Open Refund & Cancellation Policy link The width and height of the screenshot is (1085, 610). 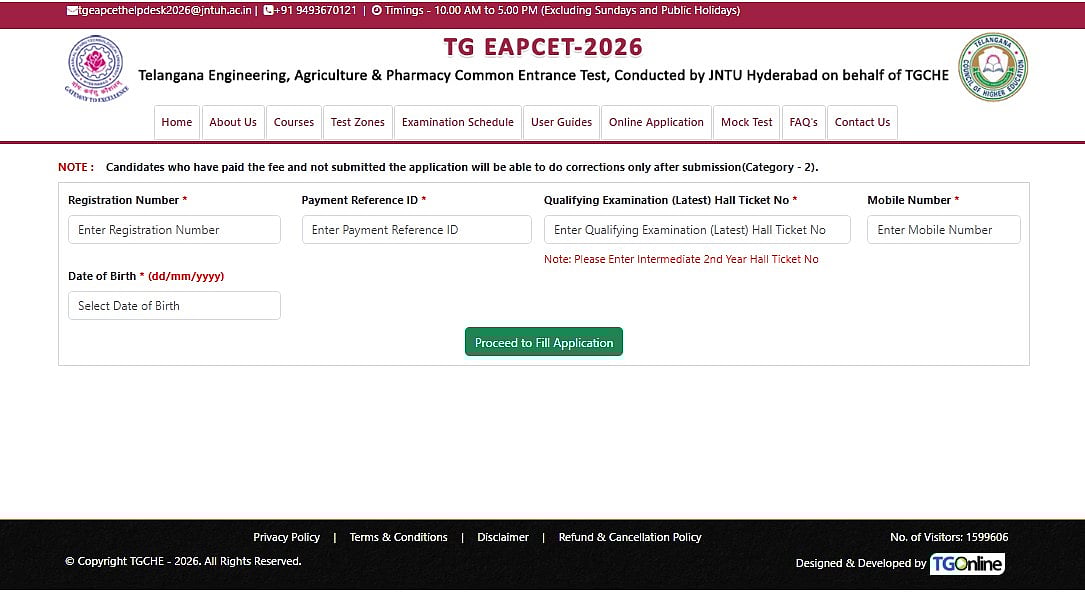click(630, 537)
